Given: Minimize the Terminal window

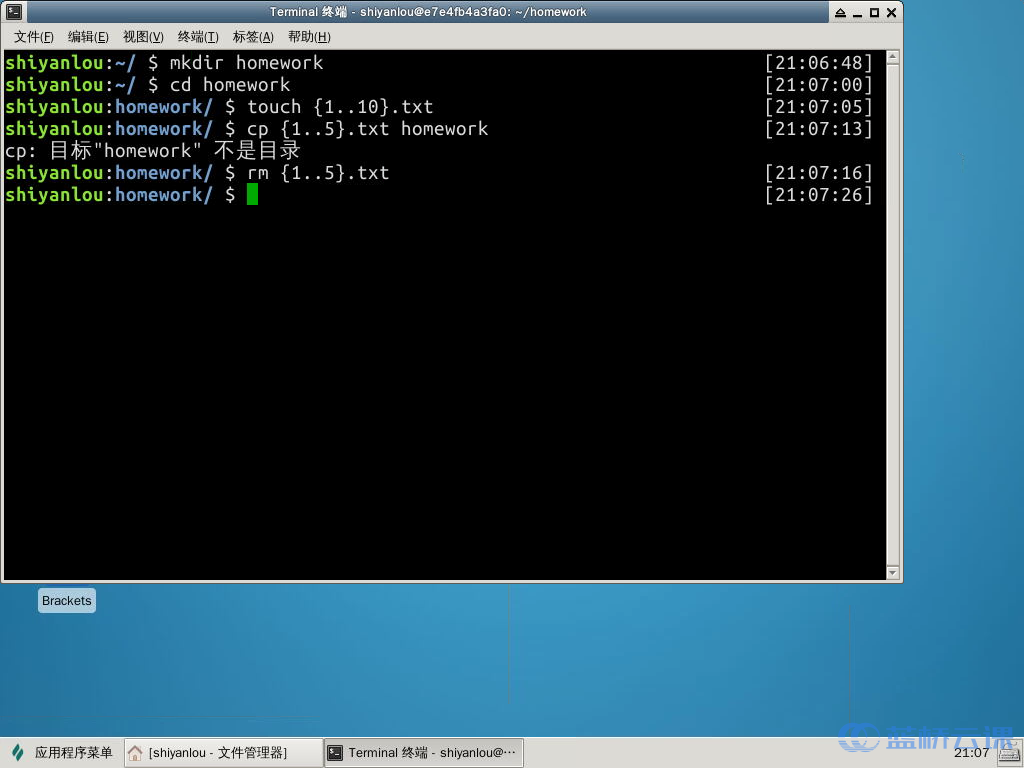Looking at the screenshot, I should [857, 12].
